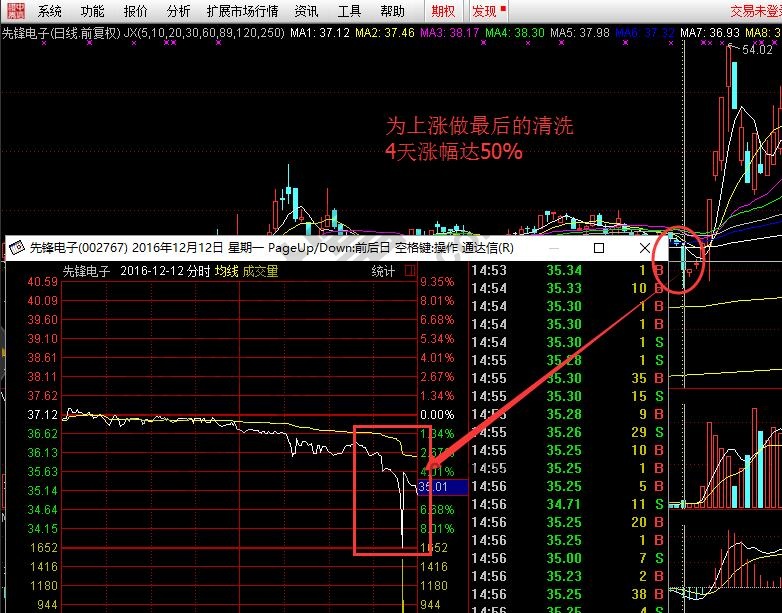Click the MA7: 36.93 indicator value
Viewport: 782px width, 613px height.
click(710, 33)
